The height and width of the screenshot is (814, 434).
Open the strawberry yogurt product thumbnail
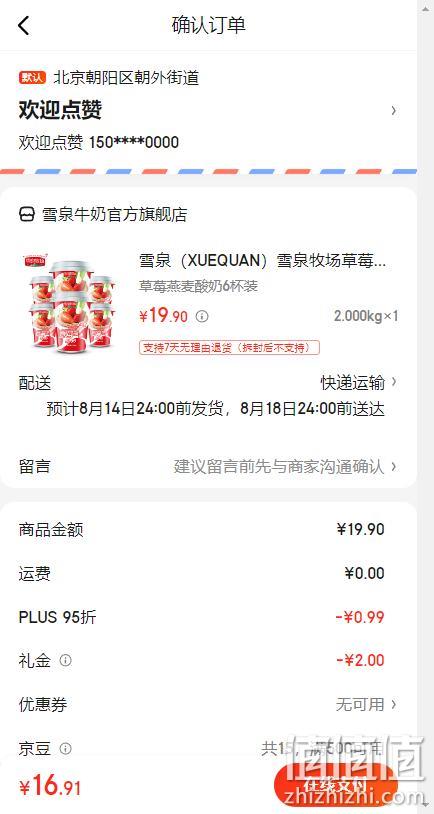[69, 303]
